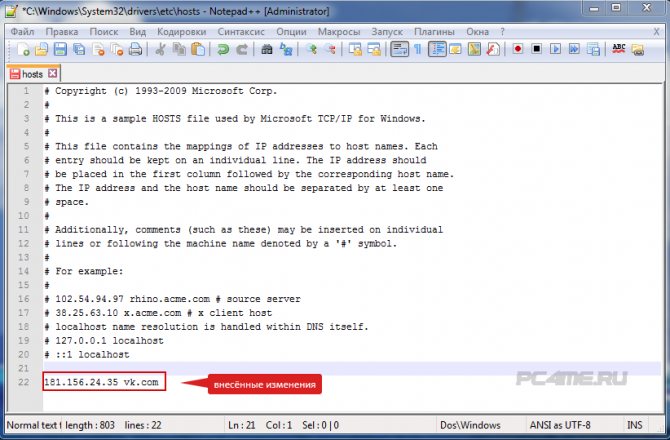Place cursor in line 22 vk.com entry
Image resolution: width=670 pixels, height=440 pixels.
[x=102, y=382]
